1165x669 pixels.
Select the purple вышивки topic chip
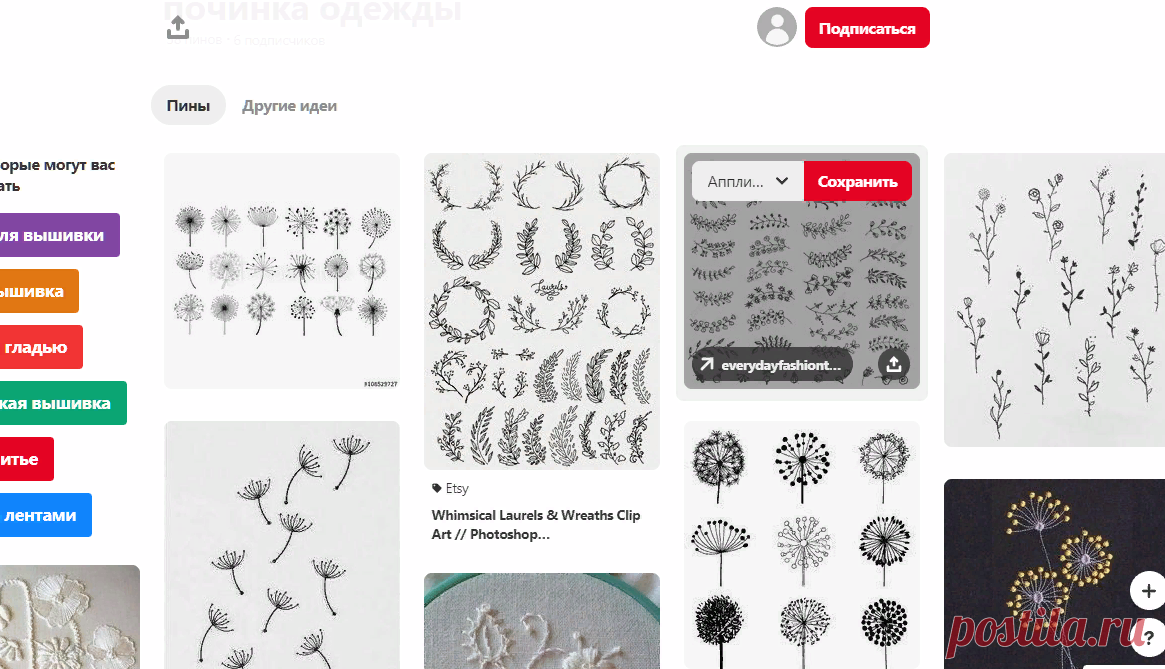click(59, 235)
